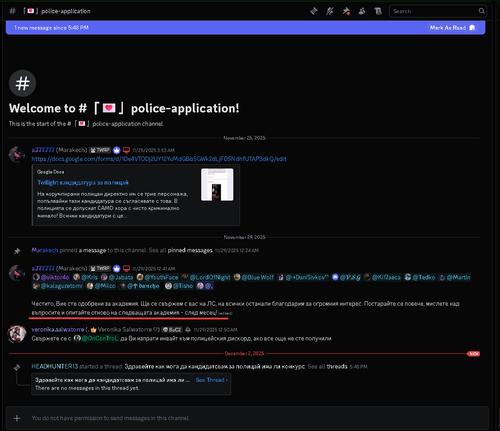Click 'a message' link in the pinned notice
Image resolution: width=500 pixels, height=431 pixels.
(x=92, y=250)
